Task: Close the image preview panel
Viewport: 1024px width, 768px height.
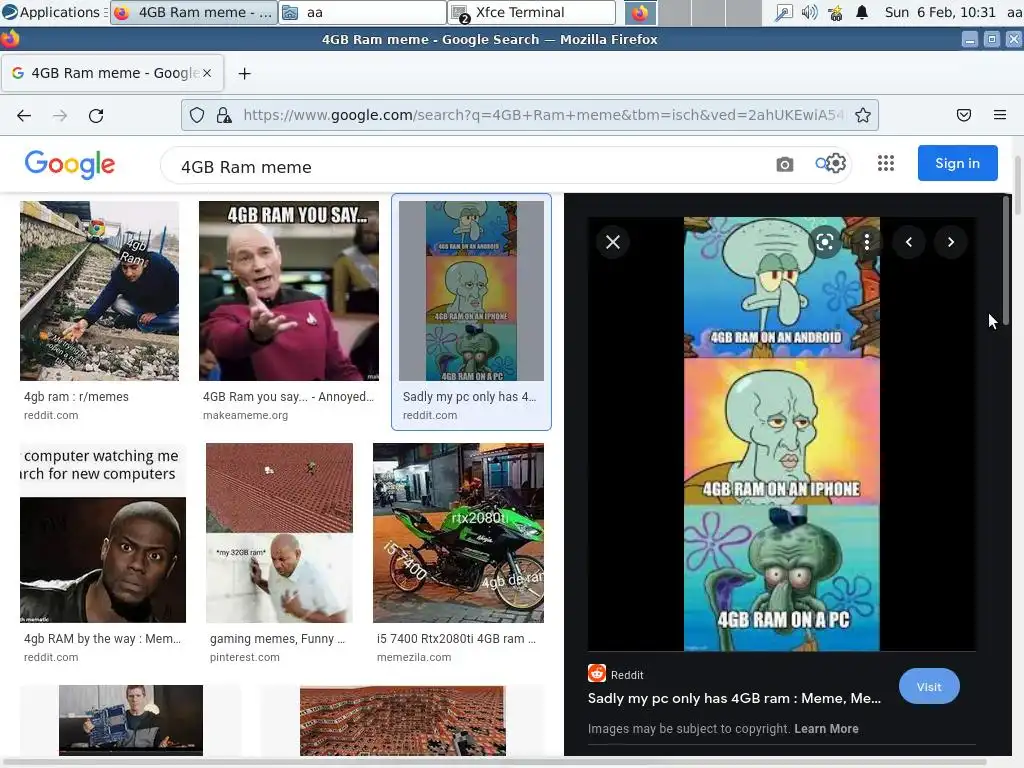Action: [613, 242]
